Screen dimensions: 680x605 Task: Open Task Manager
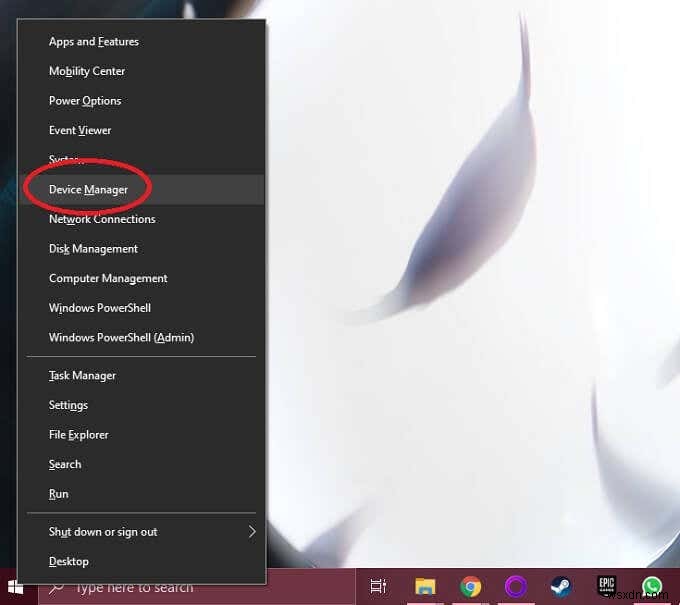click(x=141, y=376)
